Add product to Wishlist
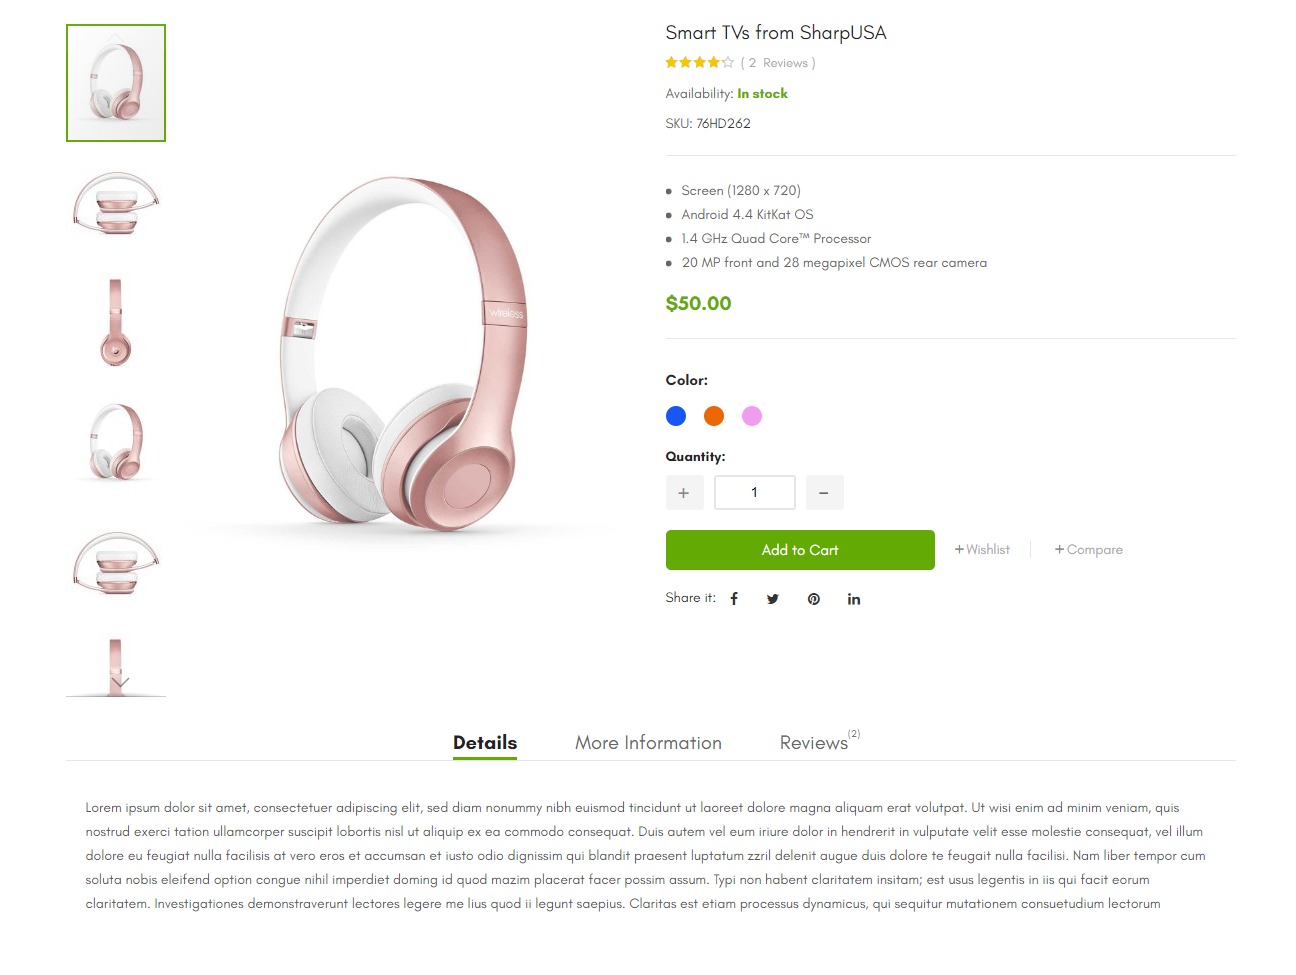The height and width of the screenshot is (975, 1296). [x=982, y=550]
